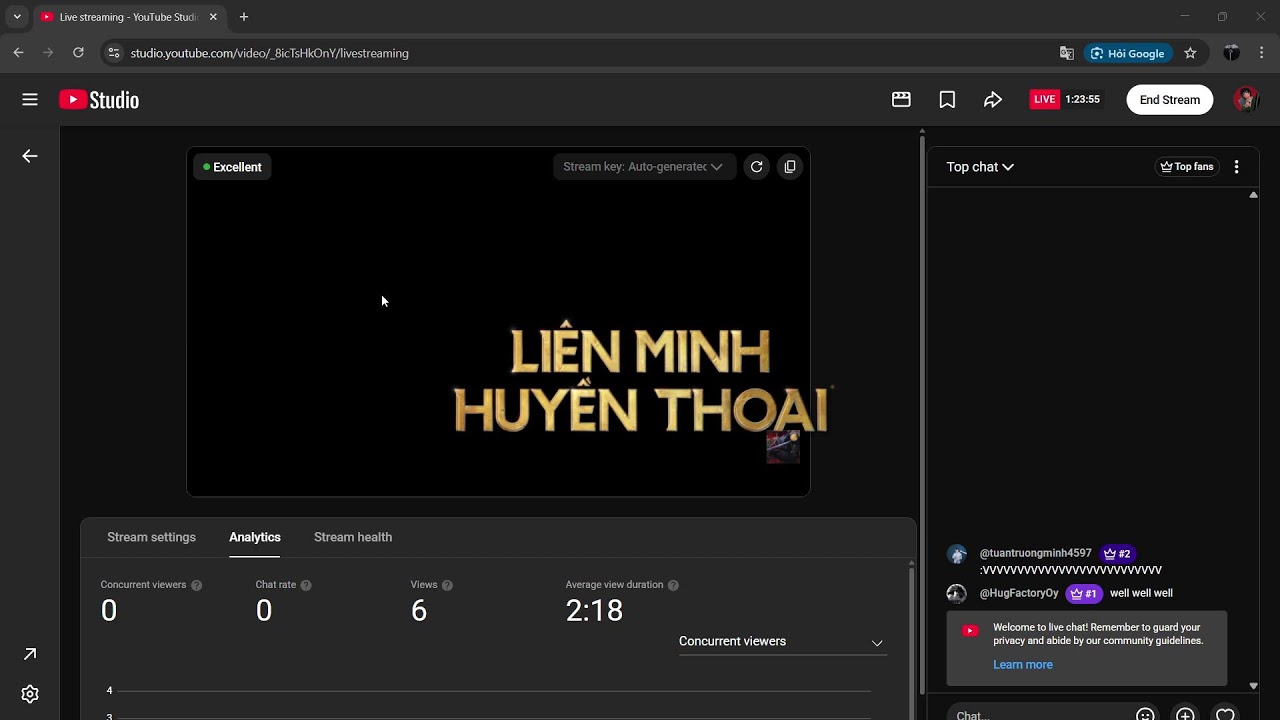1280x720 pixels.
Task: Open the browser three-dot menu
Action: (x=1261, y=53)
